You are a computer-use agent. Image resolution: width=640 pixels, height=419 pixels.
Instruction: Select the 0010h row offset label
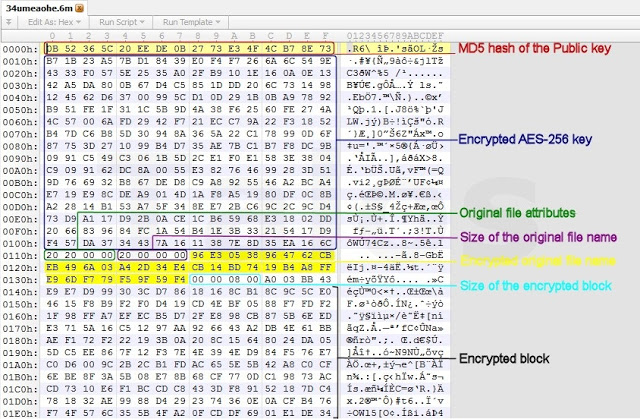[x=19, y=60]
